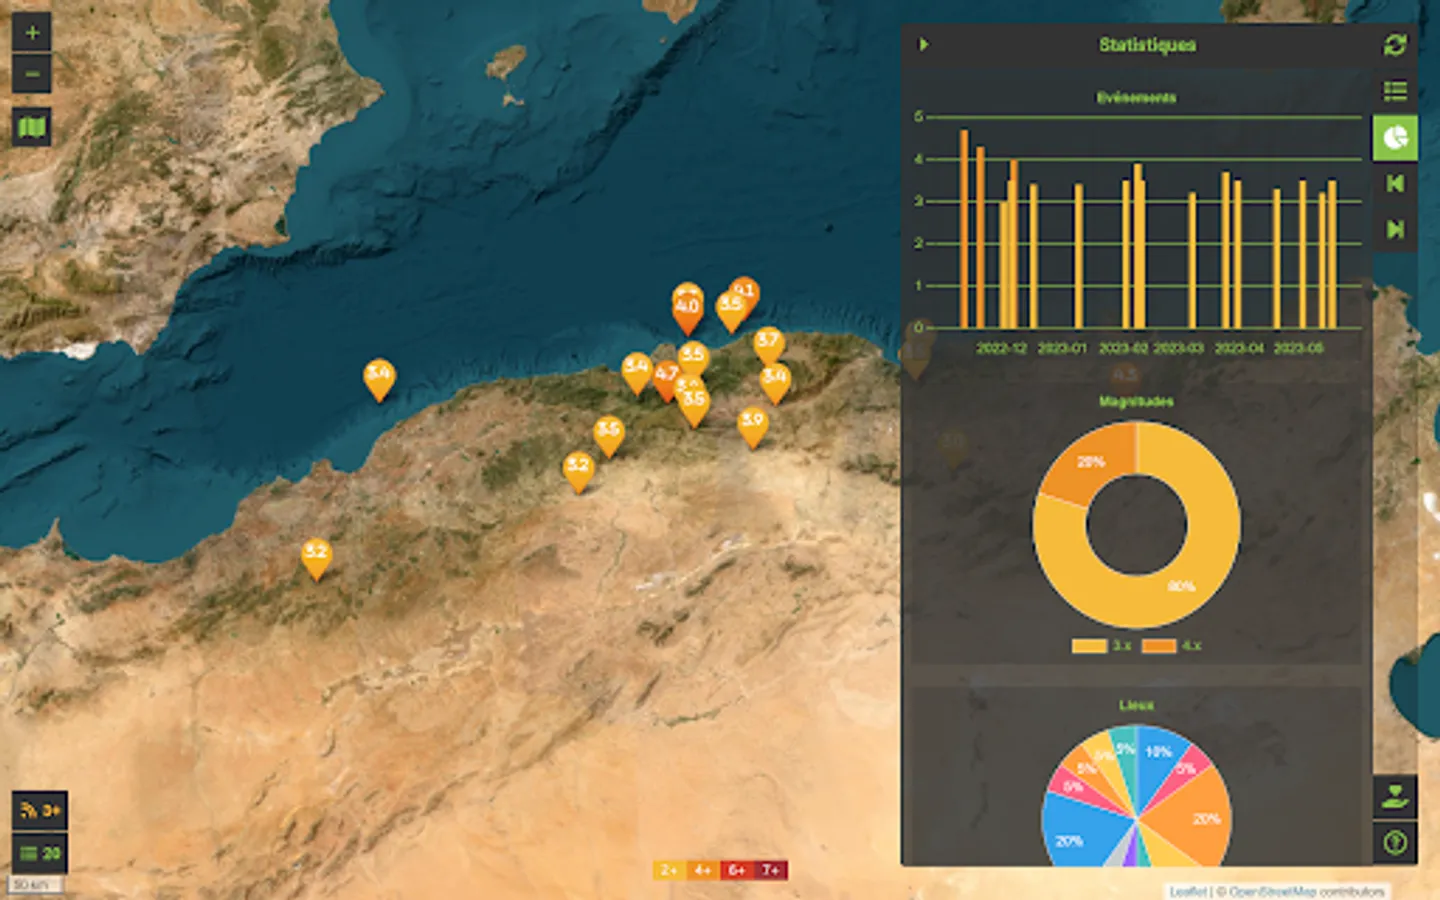Click the tallest bar in Evènements chart
The height and width of the screenshot is (900, 1440).
pos(964,229)
